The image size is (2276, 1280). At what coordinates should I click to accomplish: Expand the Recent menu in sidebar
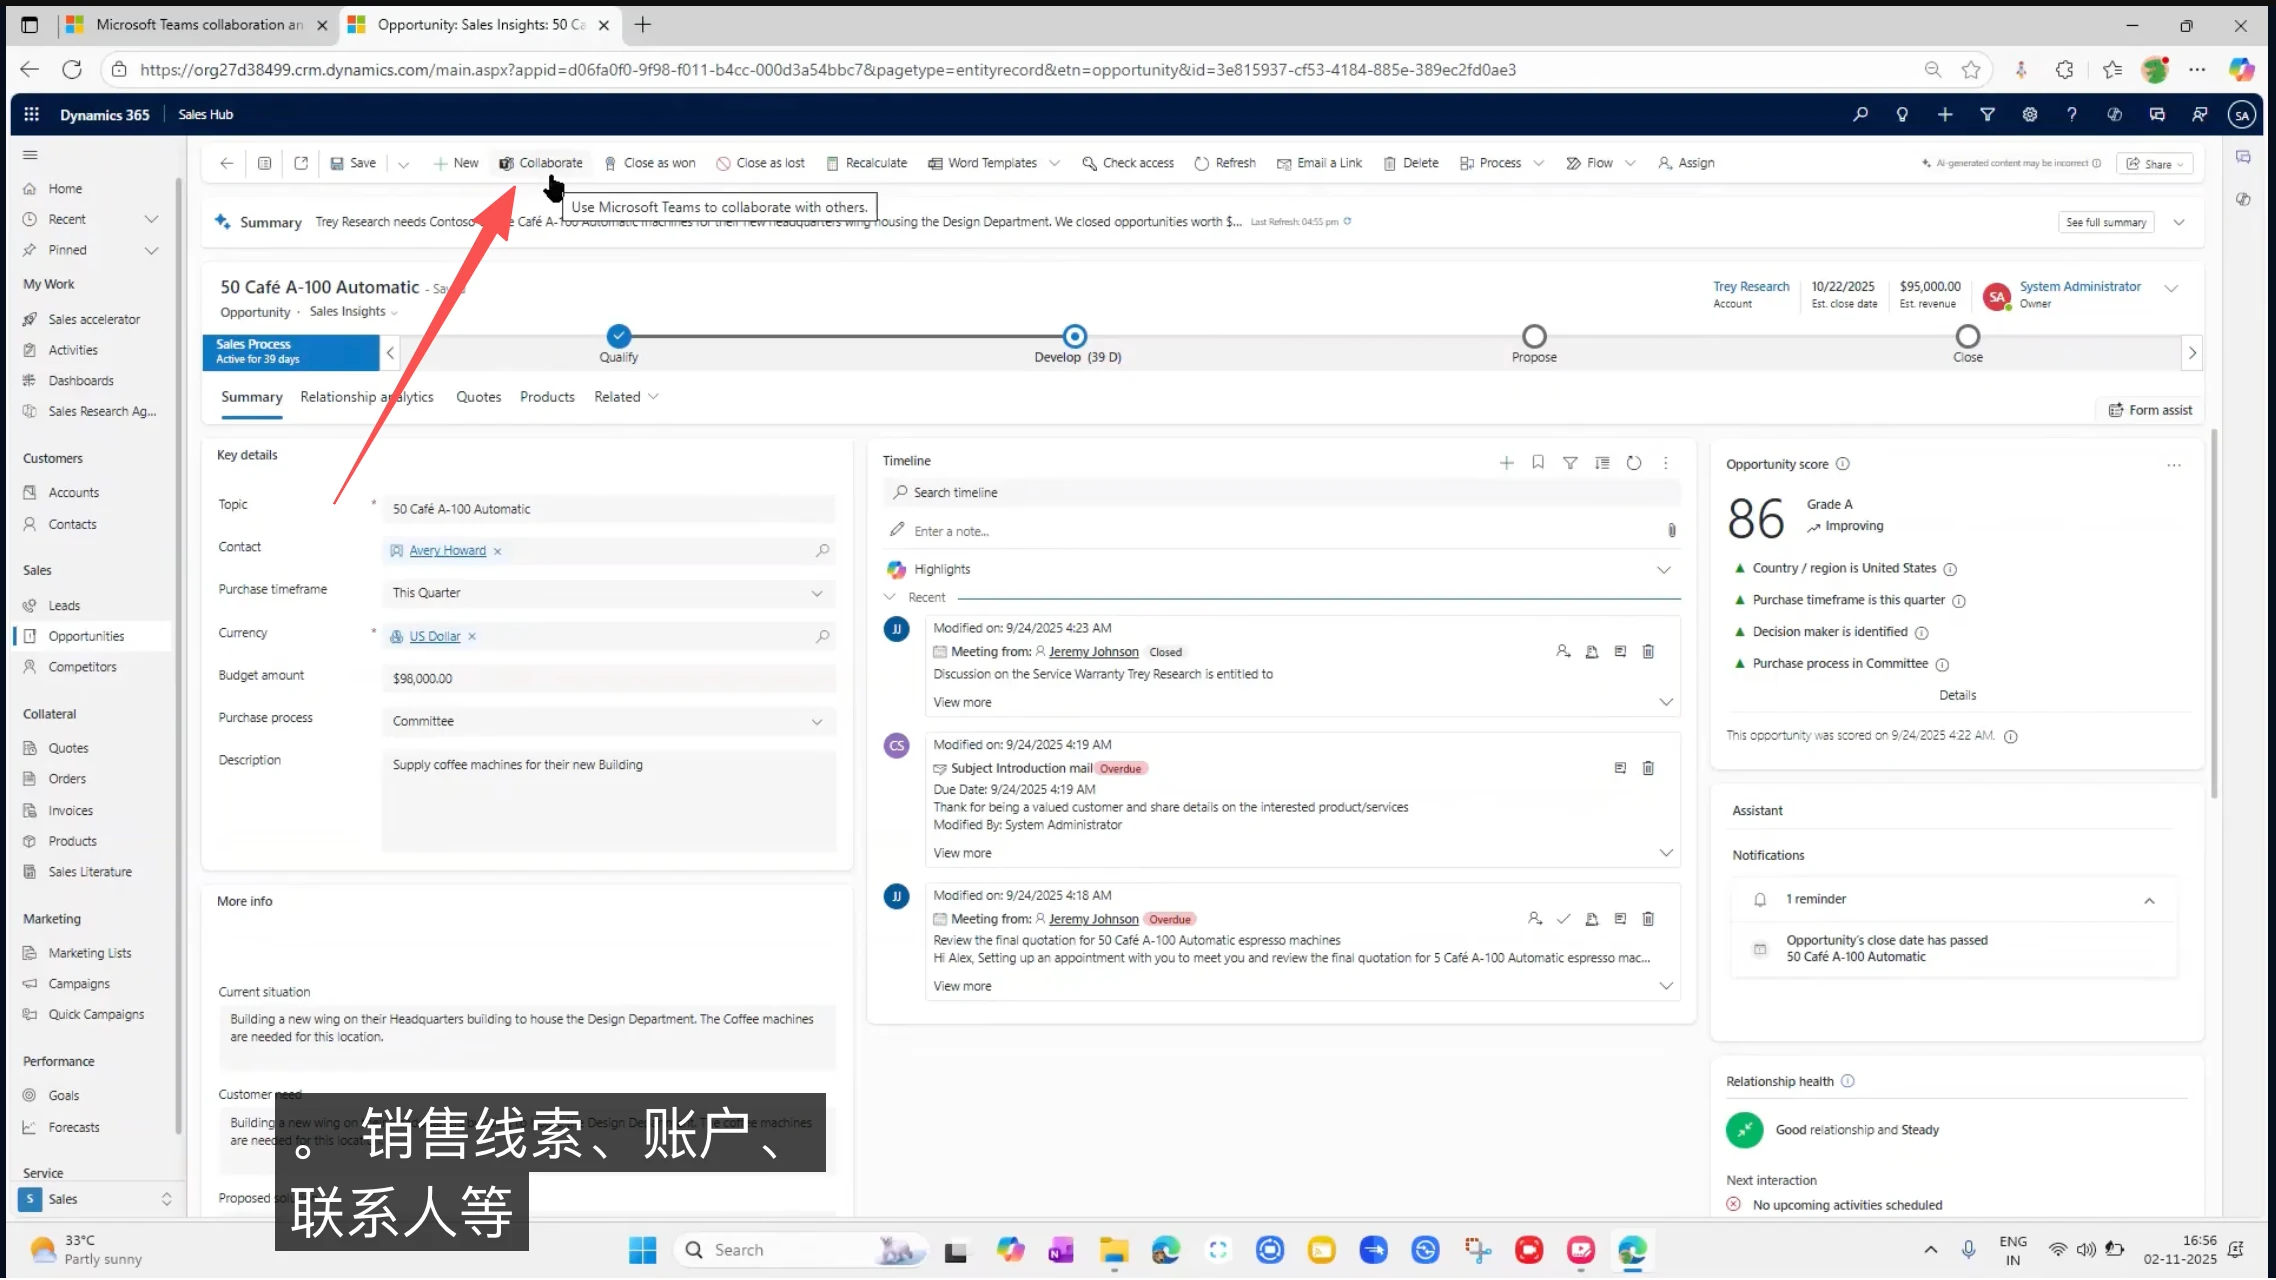pos(152,219)
